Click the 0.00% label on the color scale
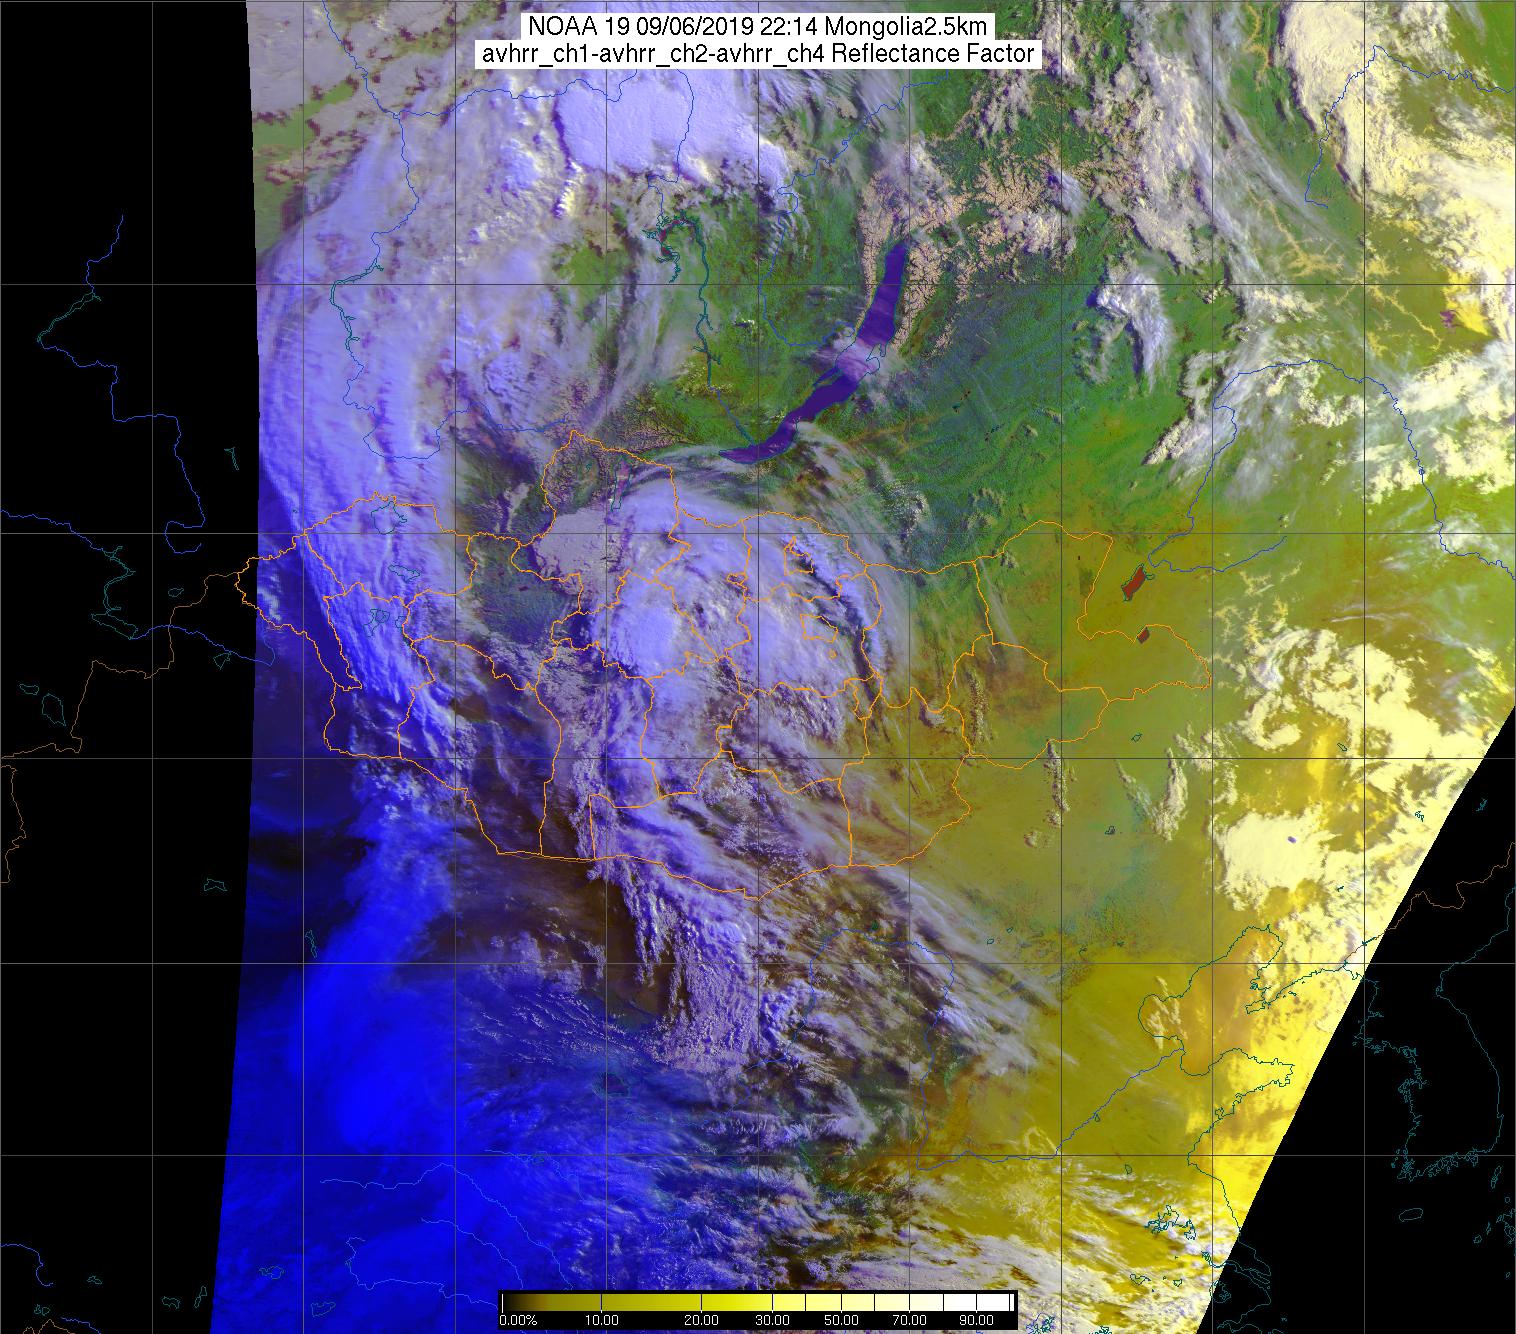Image resolution: width=1516 pixels, height=1334 pixels. click(x=517, y=1320)
